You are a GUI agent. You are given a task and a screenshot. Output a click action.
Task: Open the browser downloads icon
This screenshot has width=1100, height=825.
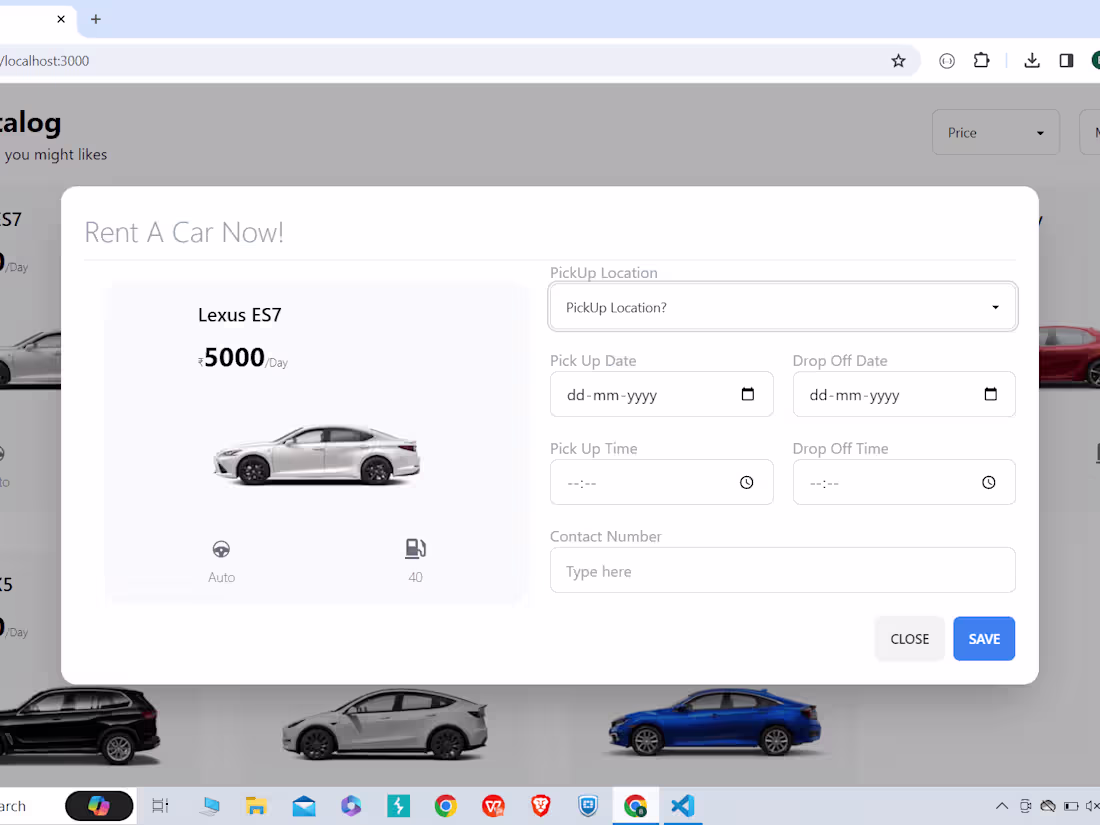(1032, 61)
